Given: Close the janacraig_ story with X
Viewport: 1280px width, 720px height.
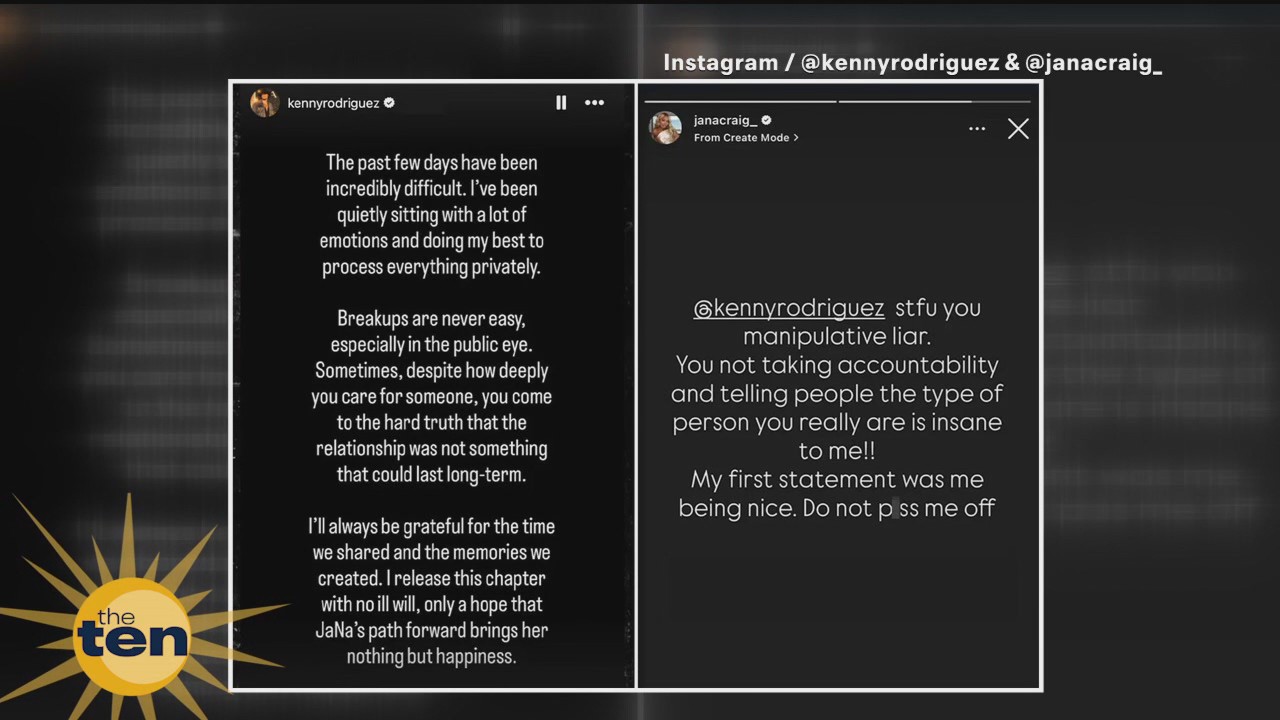Looking at the screenshot, I should (1018, 129).
